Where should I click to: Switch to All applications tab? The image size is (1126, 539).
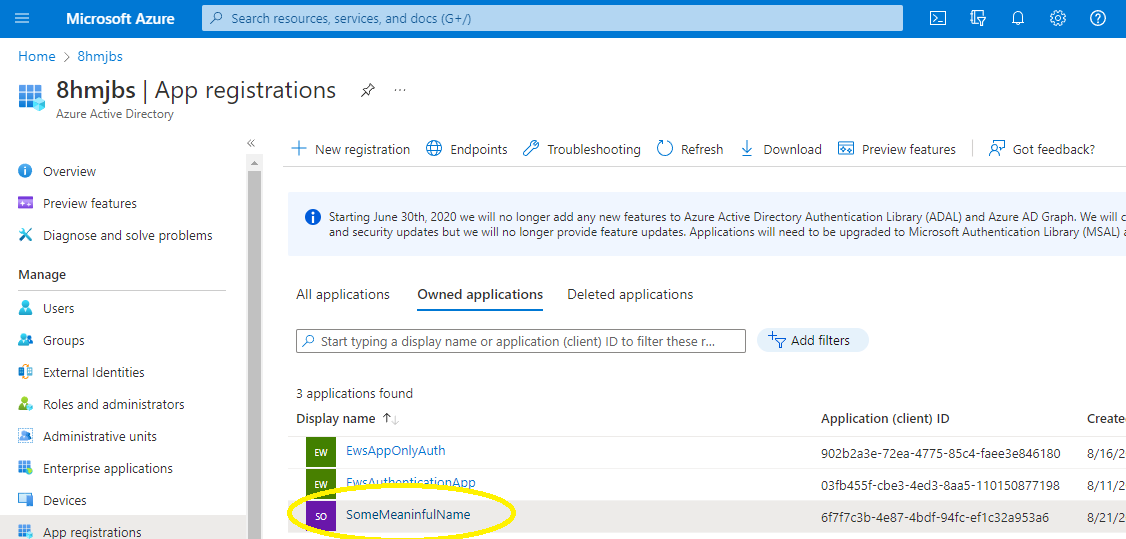click(343, 294)
